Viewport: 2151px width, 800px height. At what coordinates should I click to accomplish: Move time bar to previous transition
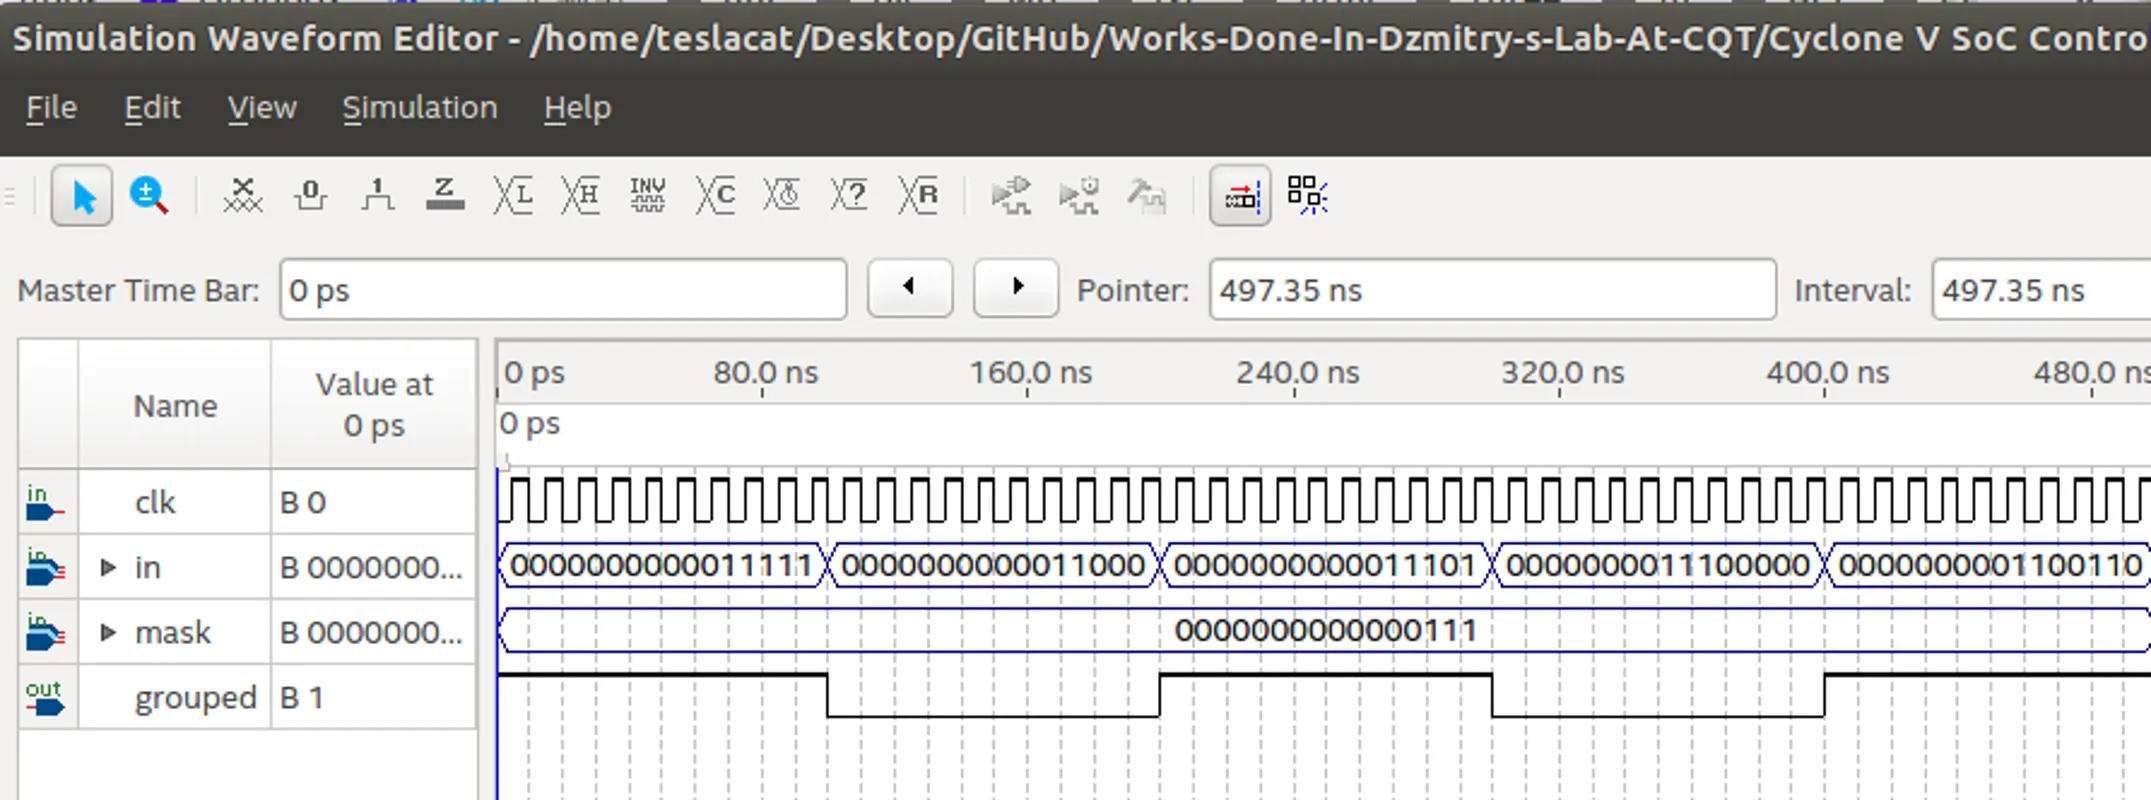click(x=909, y=288)
